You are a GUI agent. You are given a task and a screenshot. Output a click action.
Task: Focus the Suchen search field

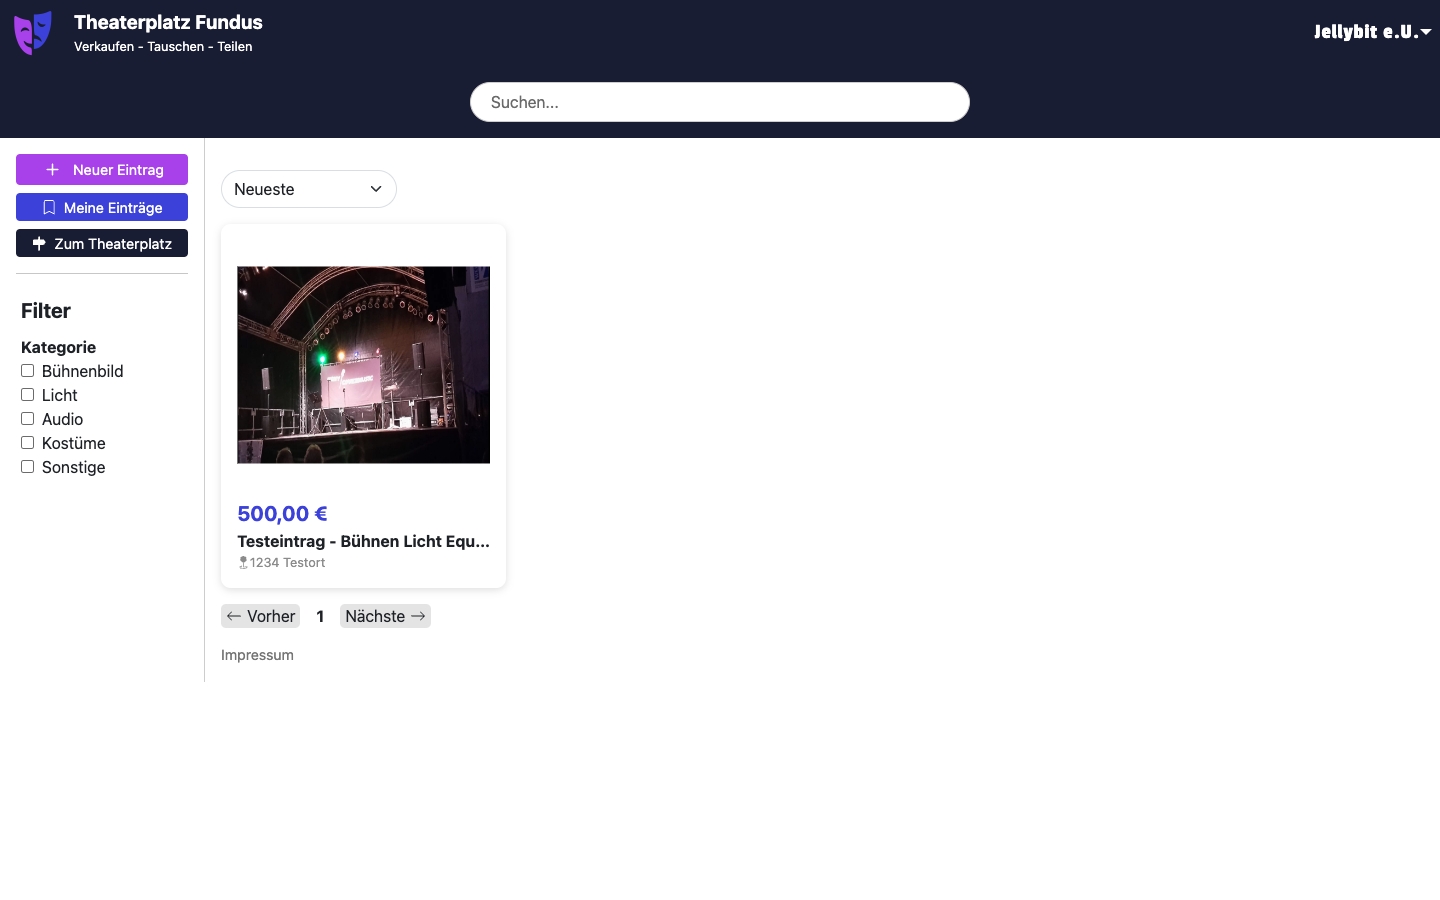tap(719, 102)
